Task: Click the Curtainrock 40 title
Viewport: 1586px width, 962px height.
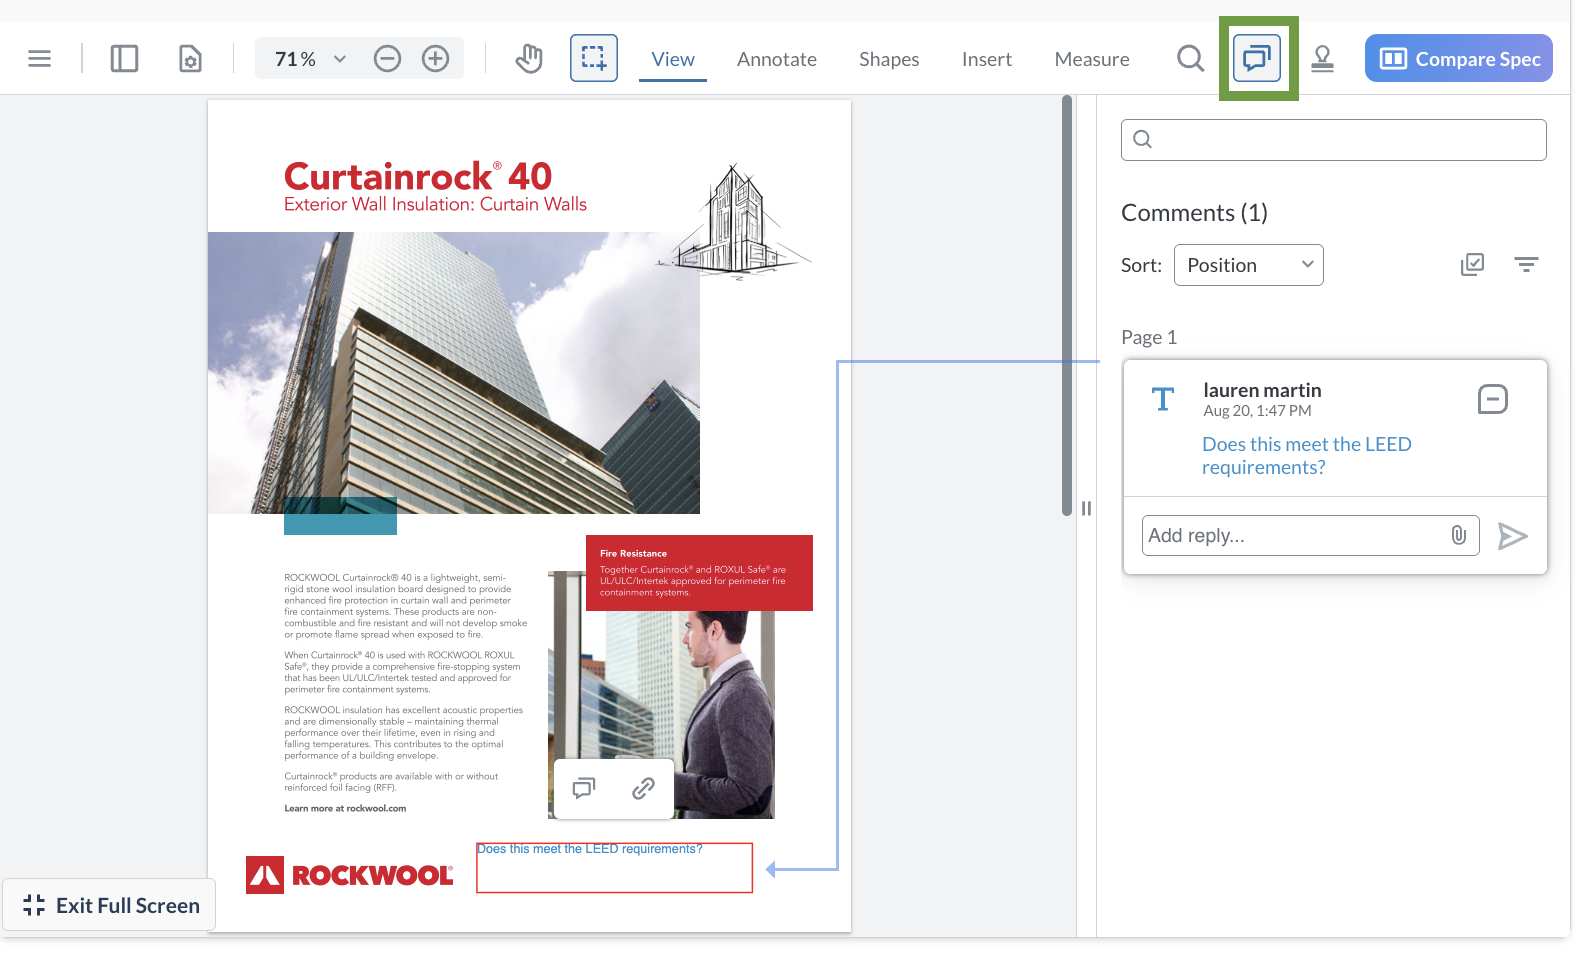Action: pyautogui.click(x=418, y=177)
